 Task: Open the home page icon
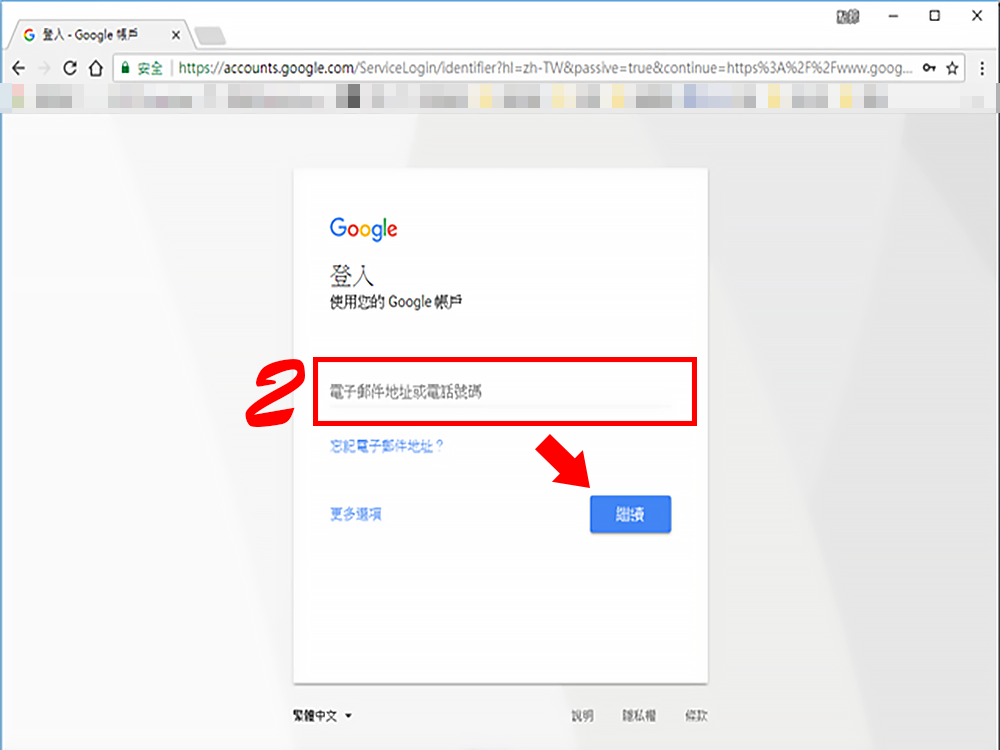[96, 68]
